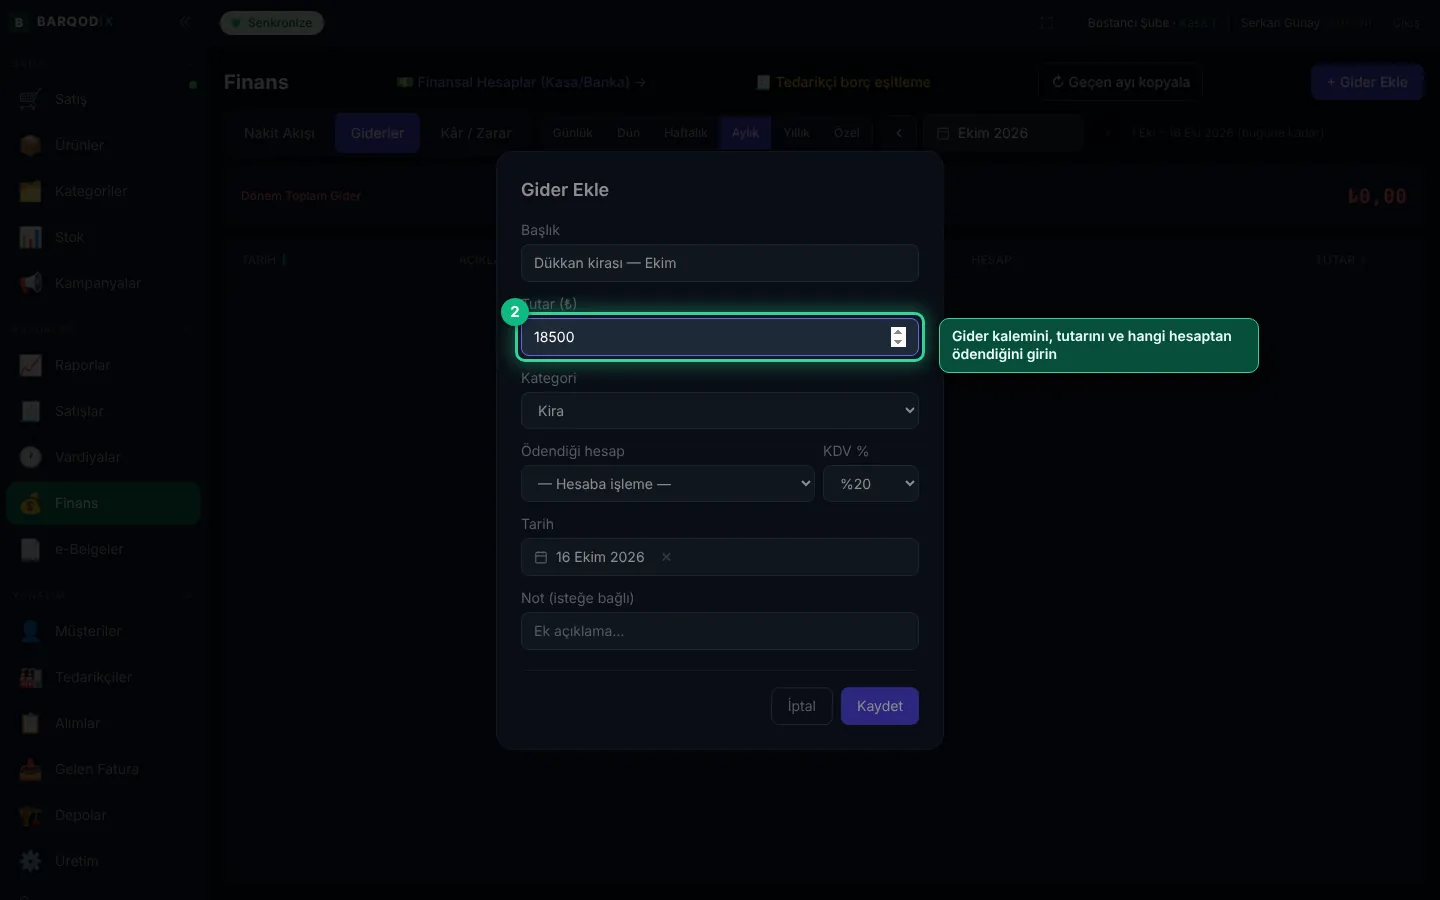Open the Finans money bag icon
This screenshot has height=900, width=1440.
[x=31, y=503]
